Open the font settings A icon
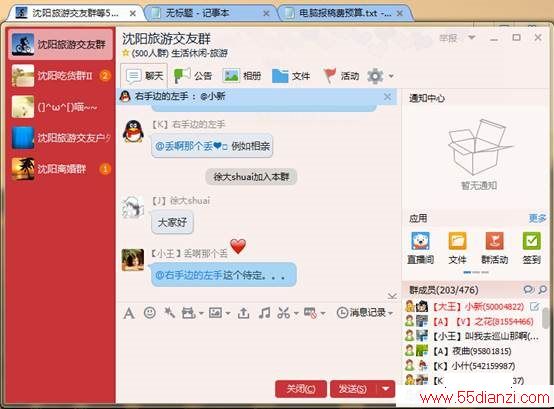The width and height of the screenshot is (554, 409). (x=129, y=313)
